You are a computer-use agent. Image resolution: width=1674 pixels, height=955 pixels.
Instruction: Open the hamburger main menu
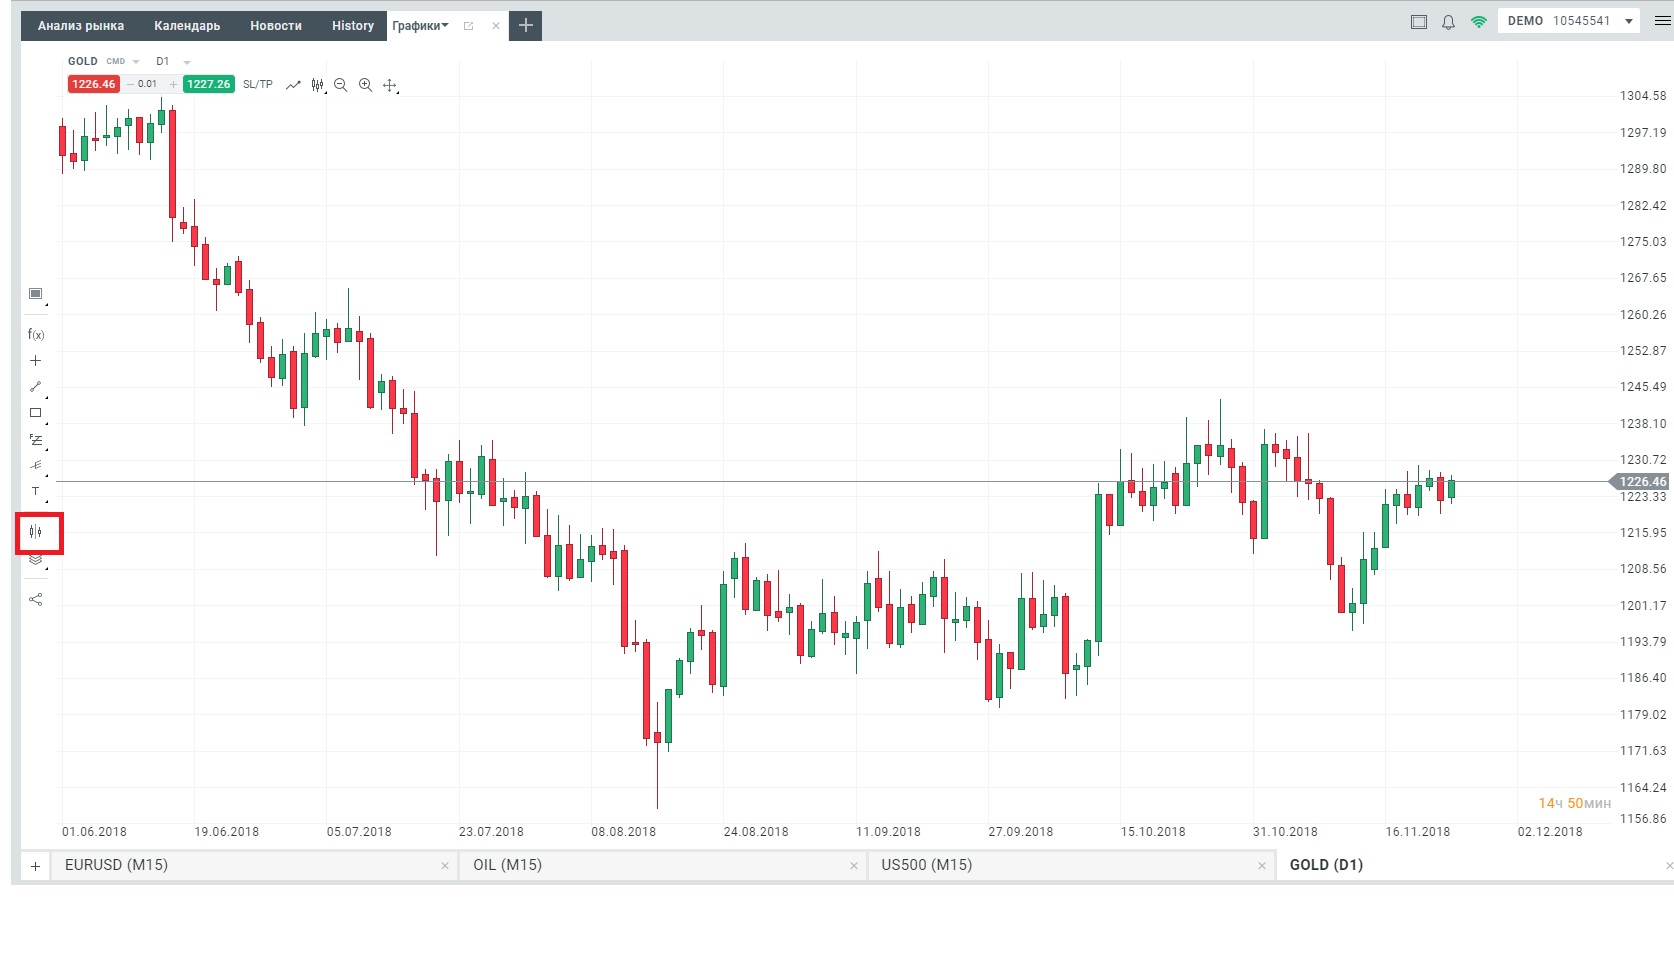(x=1663, y=21)
